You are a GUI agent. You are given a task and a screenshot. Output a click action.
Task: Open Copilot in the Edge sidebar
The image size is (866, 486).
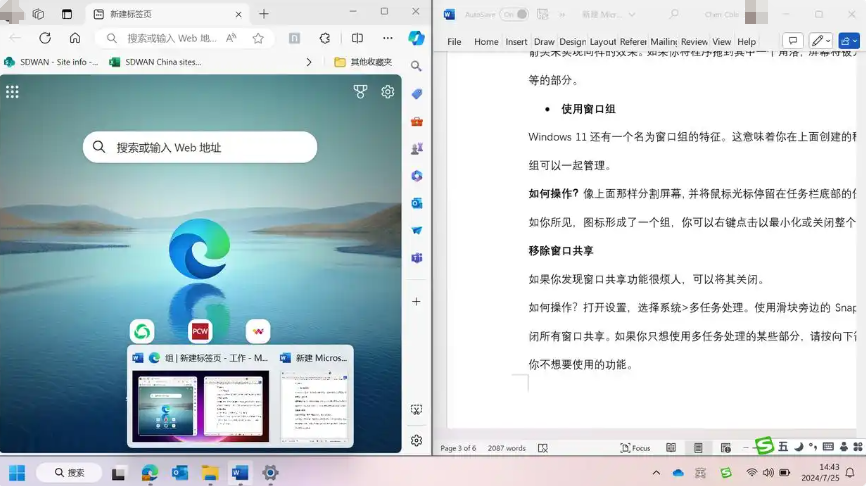point(416,38)
